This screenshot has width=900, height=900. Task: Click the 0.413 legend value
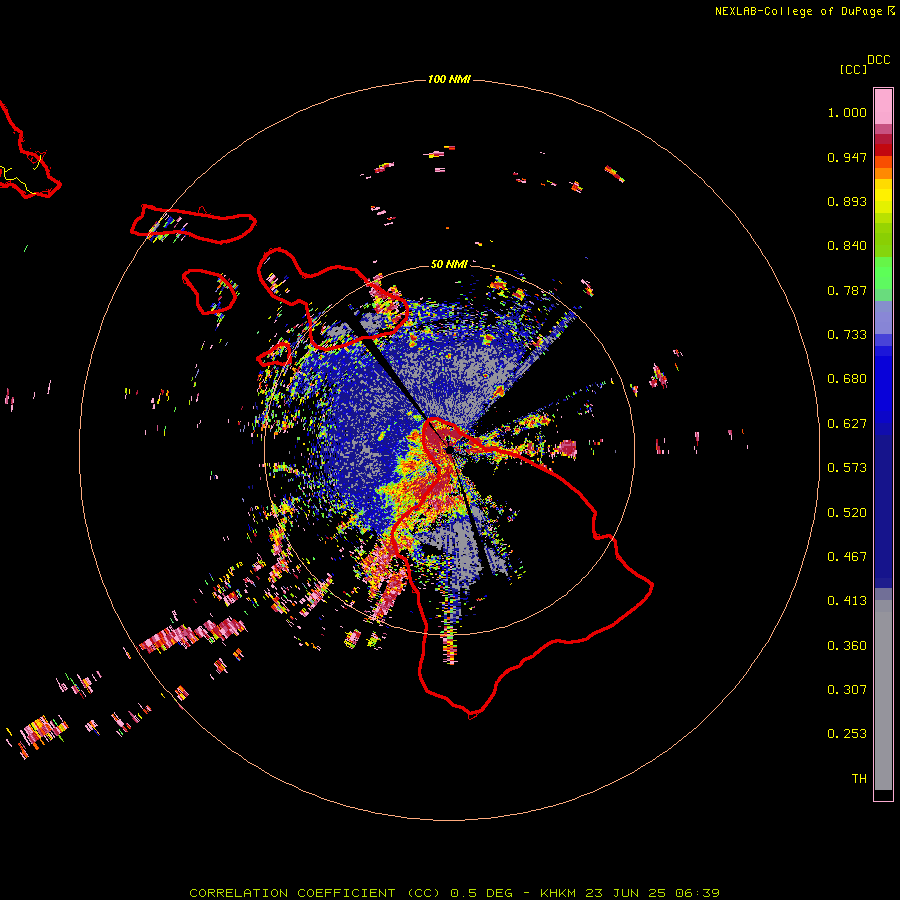pyautogui.click(x=847, y=601)
